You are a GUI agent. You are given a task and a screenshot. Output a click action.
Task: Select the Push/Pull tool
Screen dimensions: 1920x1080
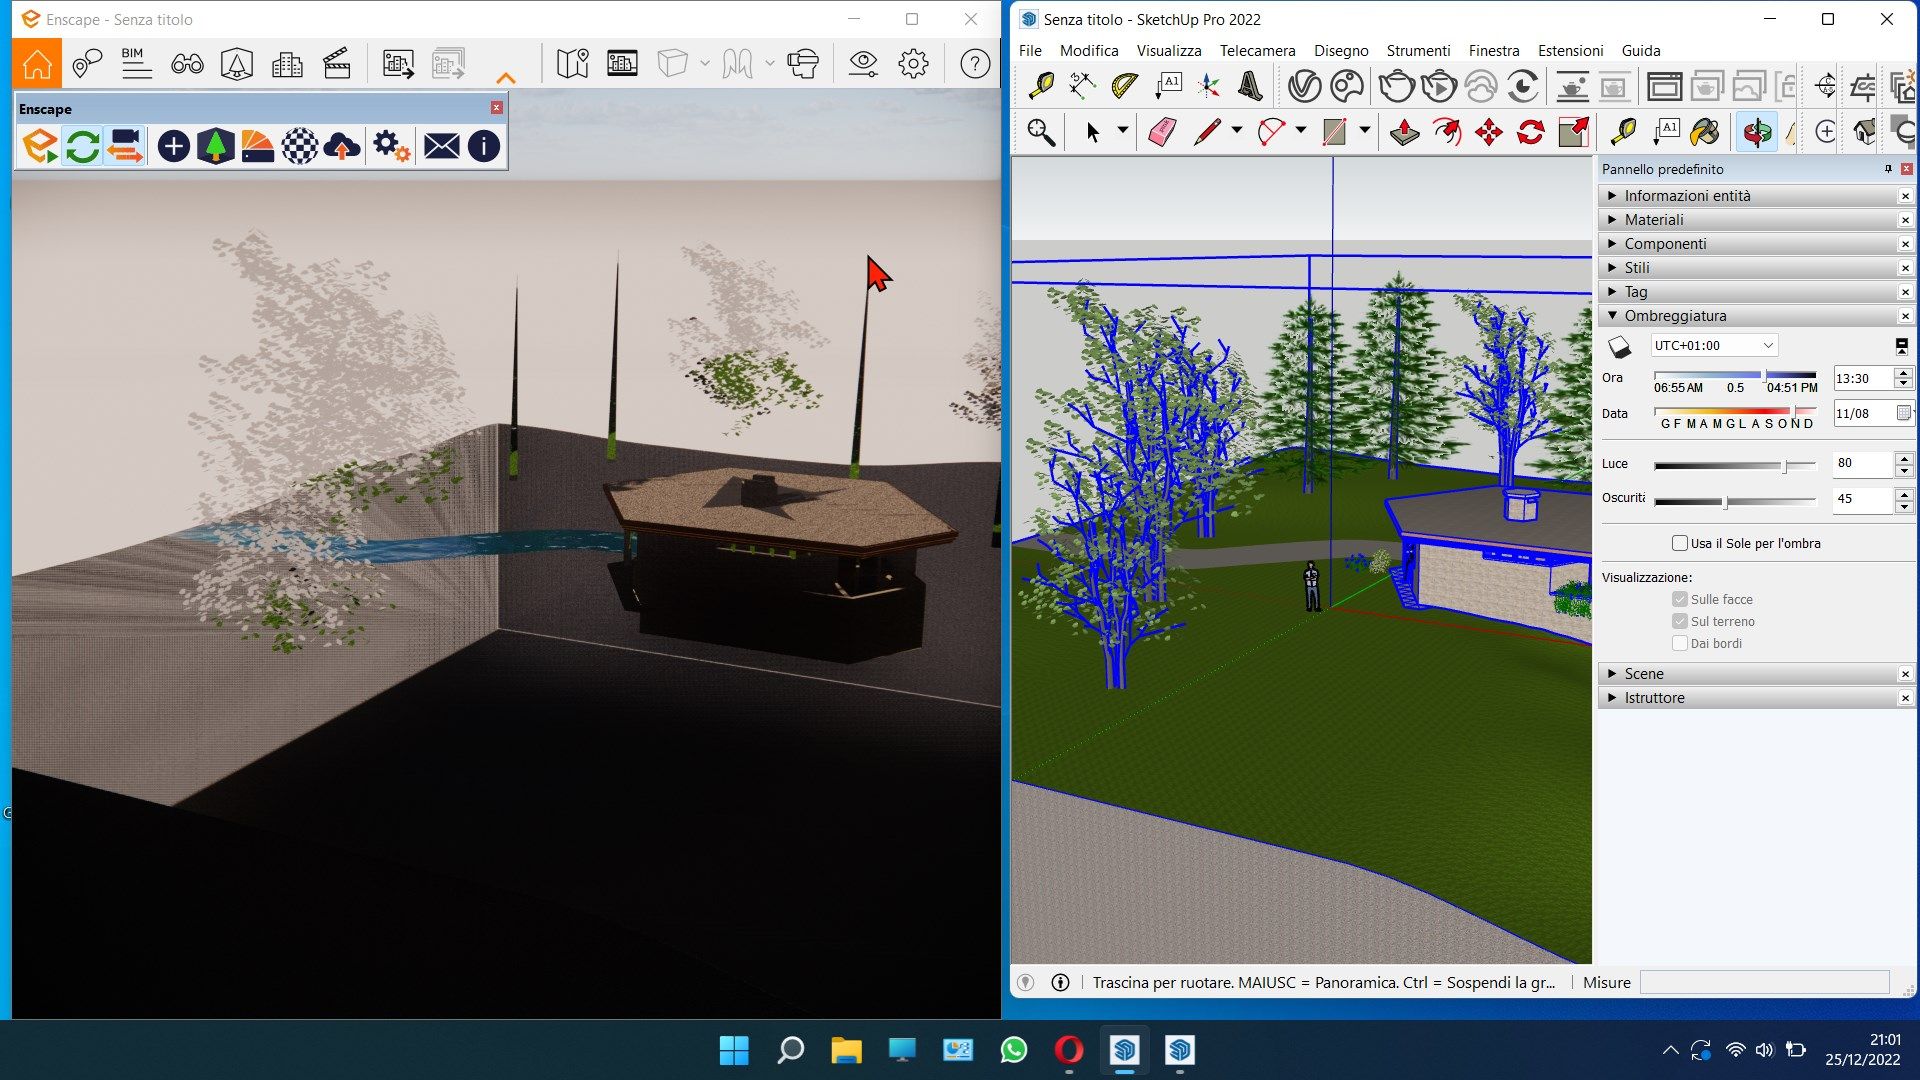tap(1404, 132)
